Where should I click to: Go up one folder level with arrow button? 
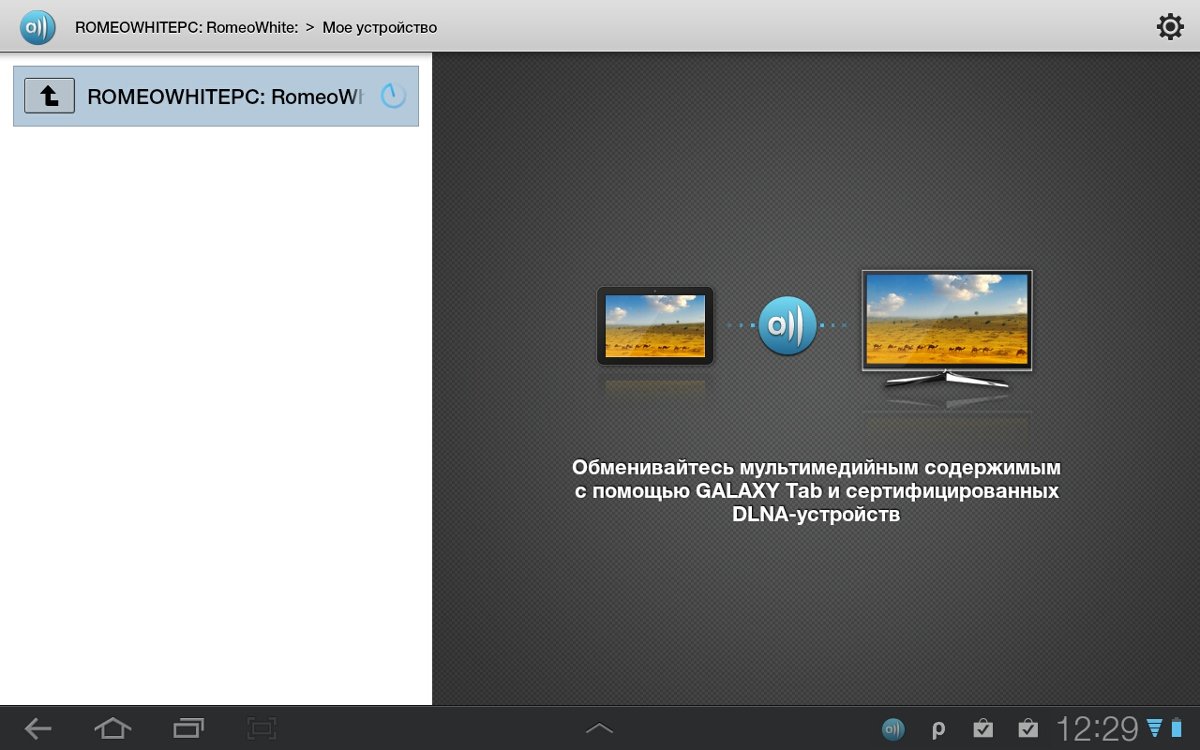49,96
